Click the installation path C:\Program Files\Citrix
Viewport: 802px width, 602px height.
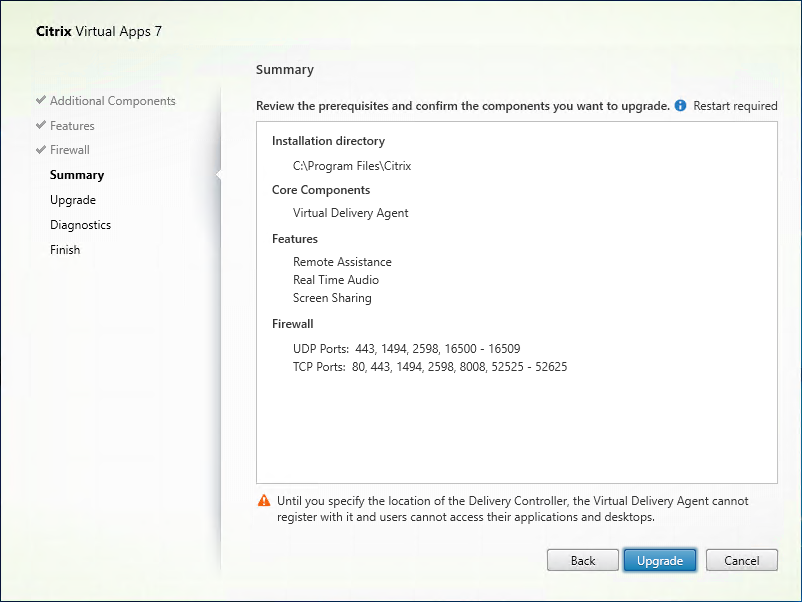[x=345, y=166]
